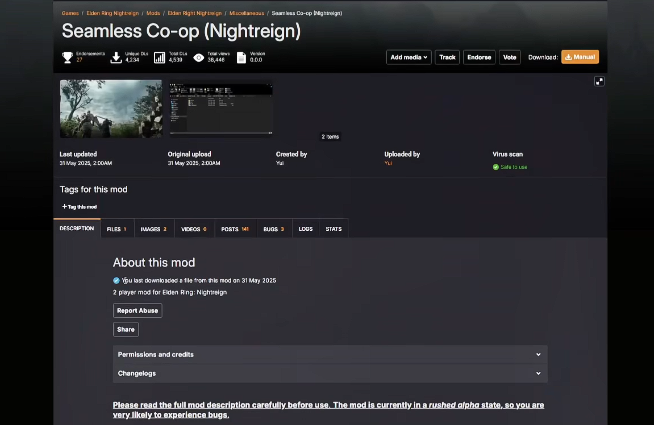The width and height of the screenshot is (654, 425).
Task: Open the Posts tab
Action: point(235,229)
